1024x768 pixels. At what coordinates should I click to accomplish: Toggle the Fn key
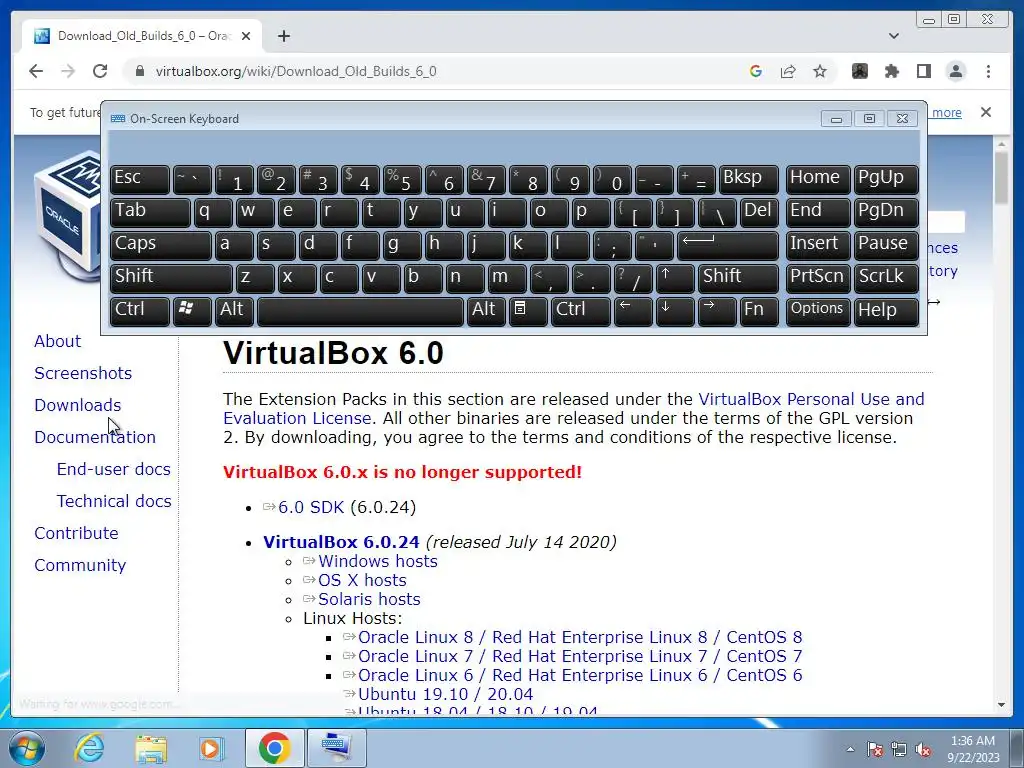(x=759, y=310)
